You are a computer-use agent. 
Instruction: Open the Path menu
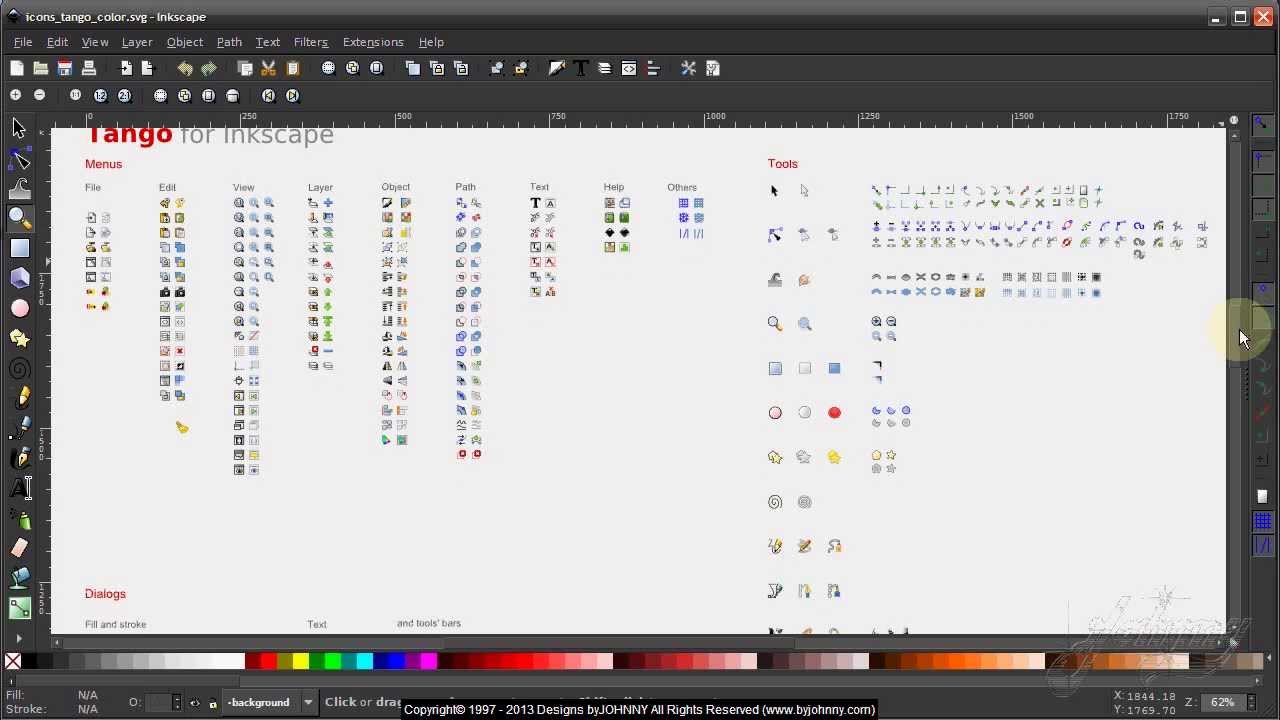[x=229, y=42]
